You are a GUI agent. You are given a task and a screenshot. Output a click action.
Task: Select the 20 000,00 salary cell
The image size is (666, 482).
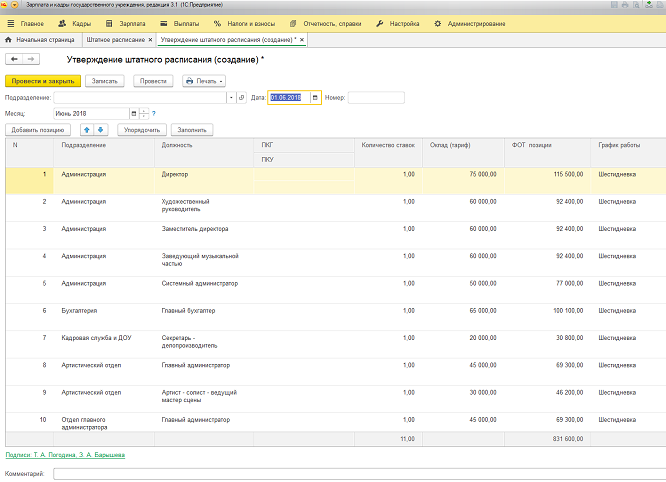[x=463, y=344]
